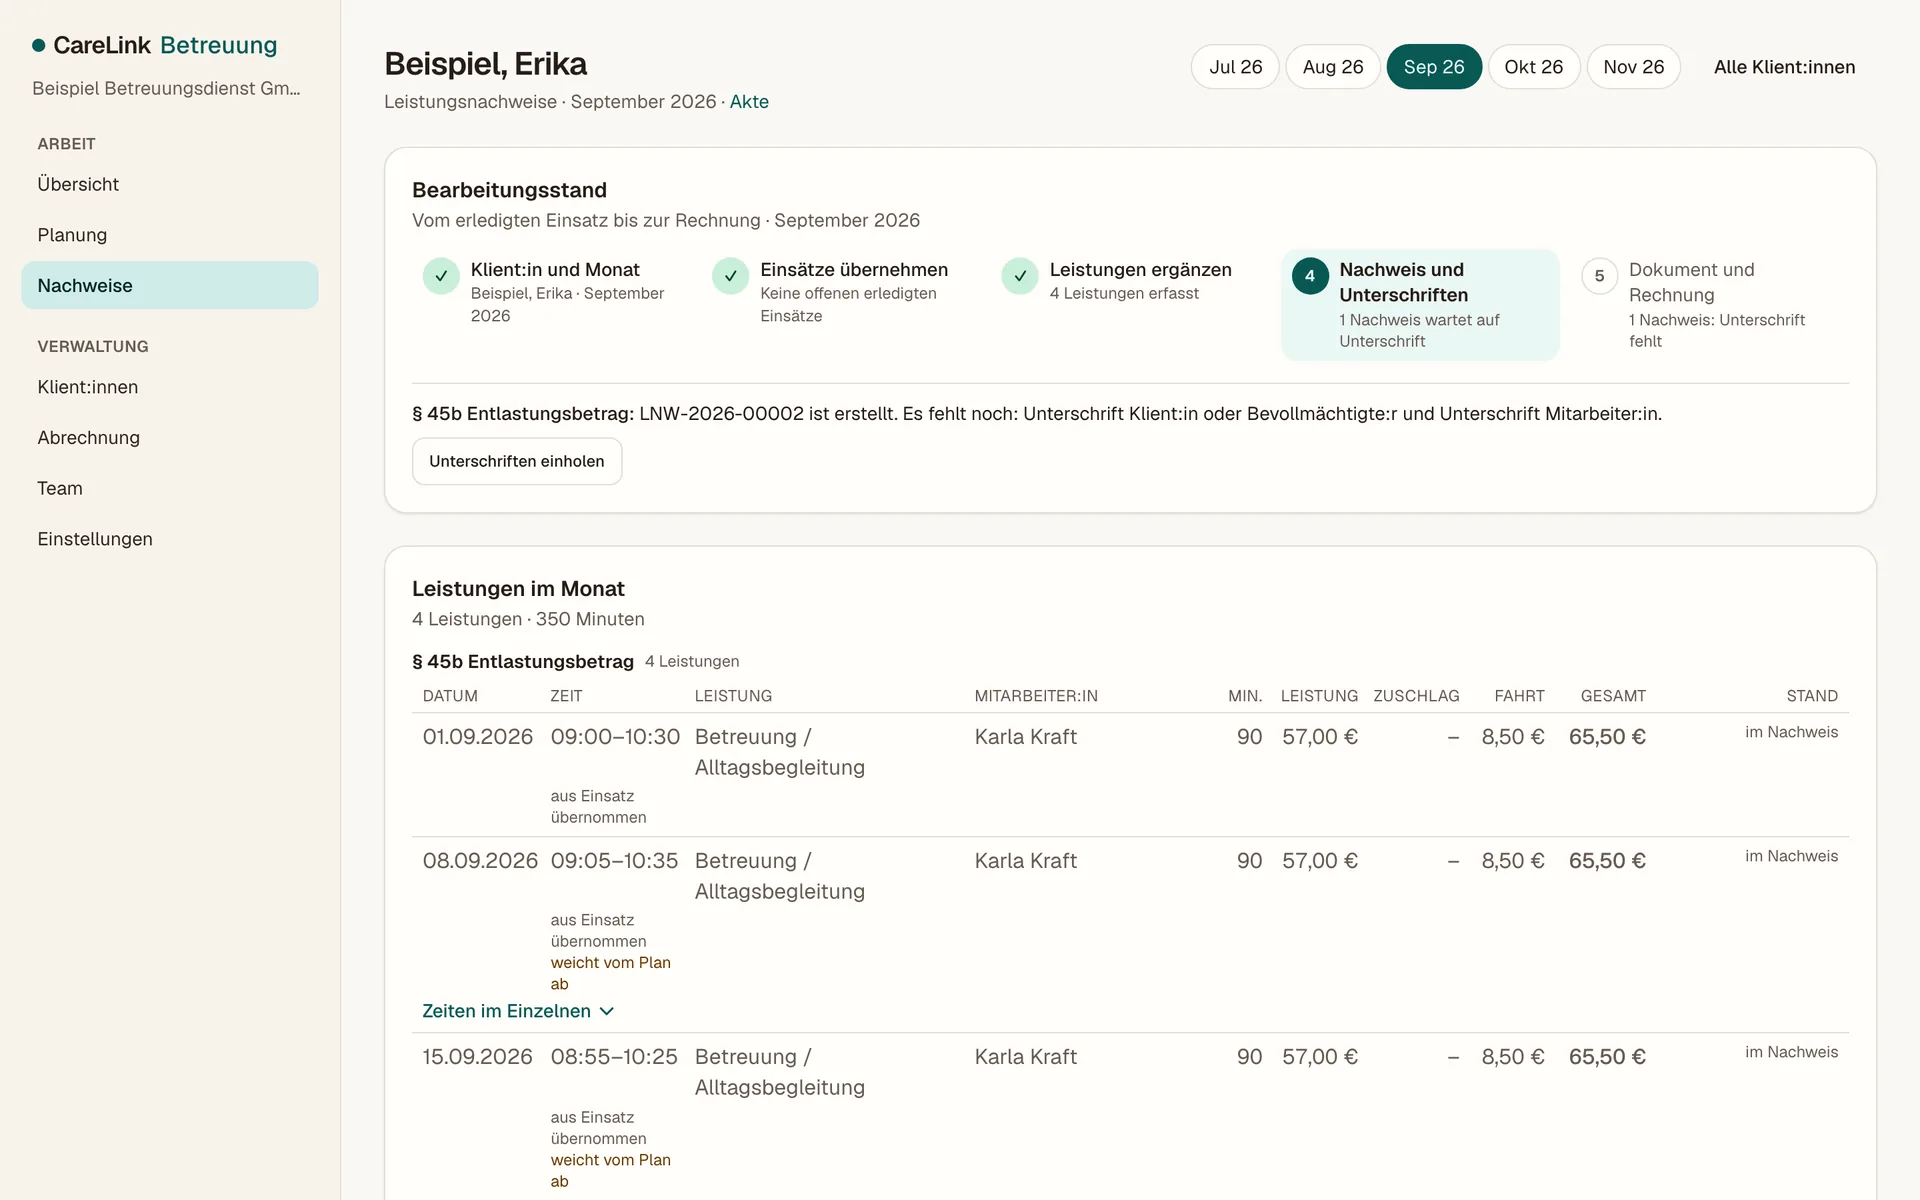This screenshot has height=1200, width=1920.
Task: Open Team in the sidebar
Action: click(x=170, y=488)
